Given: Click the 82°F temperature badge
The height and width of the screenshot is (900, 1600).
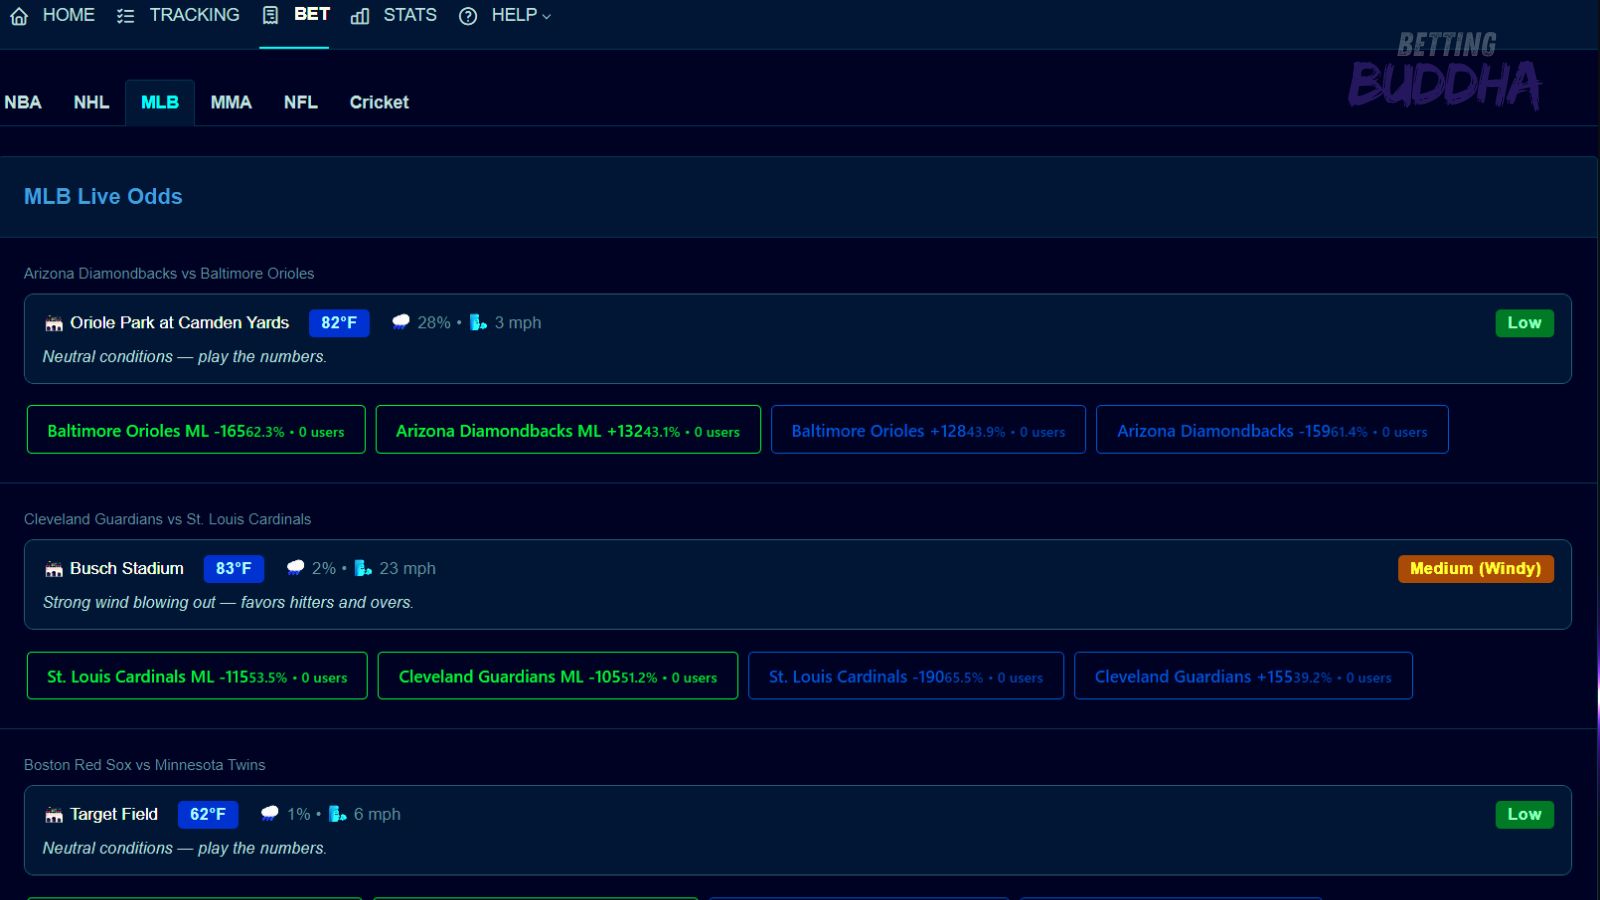Looking at the screenshot, I should [x=339, y=323].
